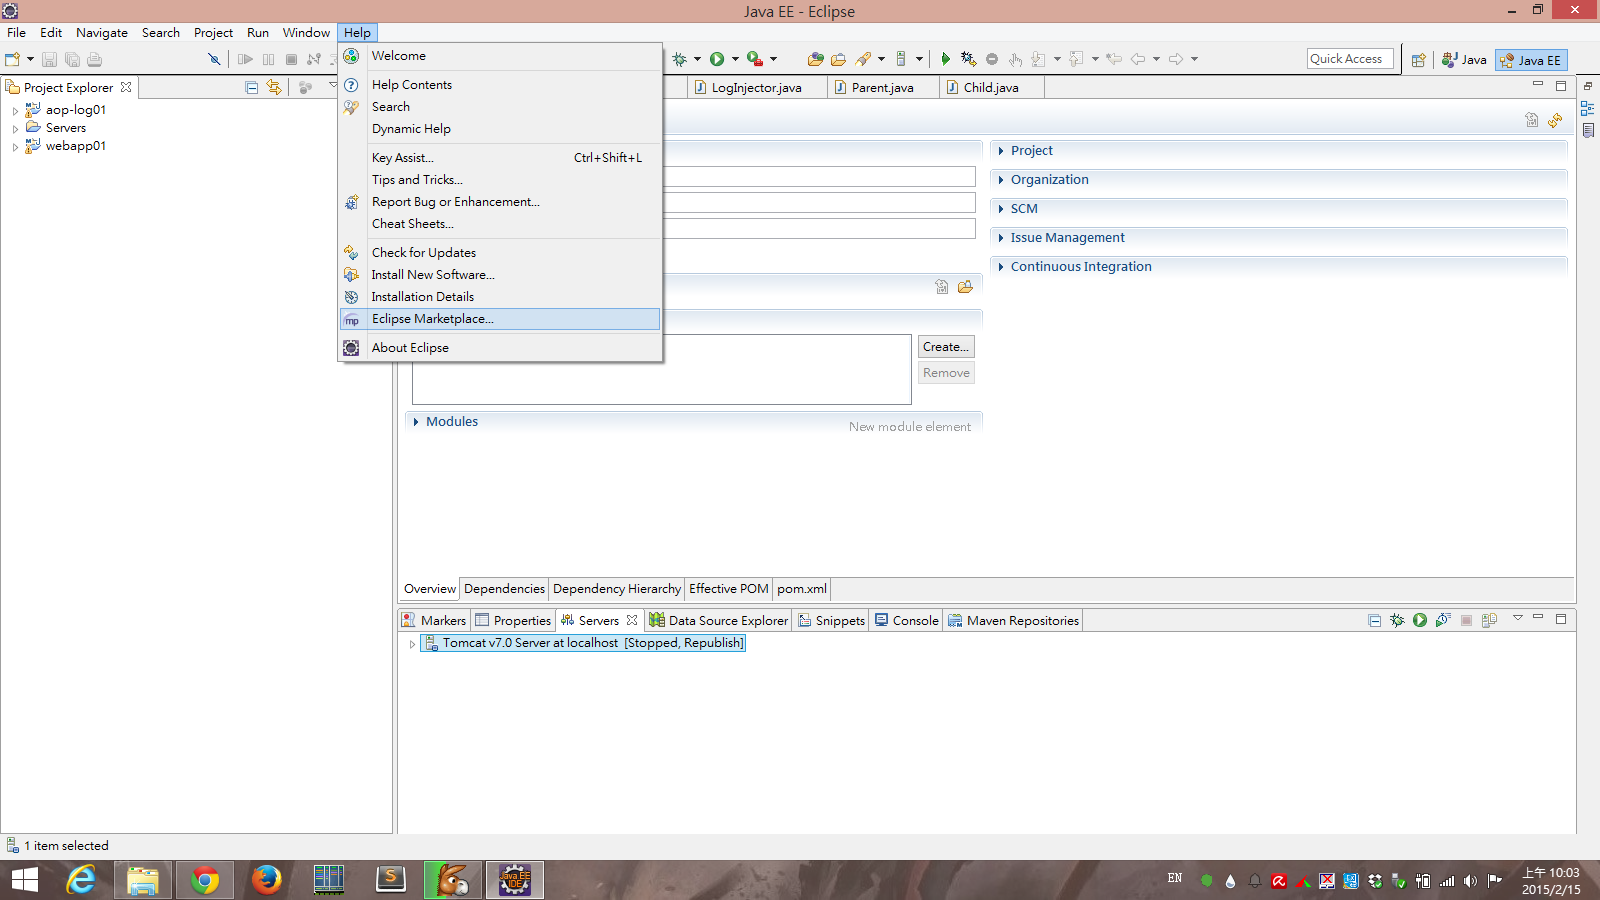
Task: Expand the Issue Management section
Action: (1001, 238)
